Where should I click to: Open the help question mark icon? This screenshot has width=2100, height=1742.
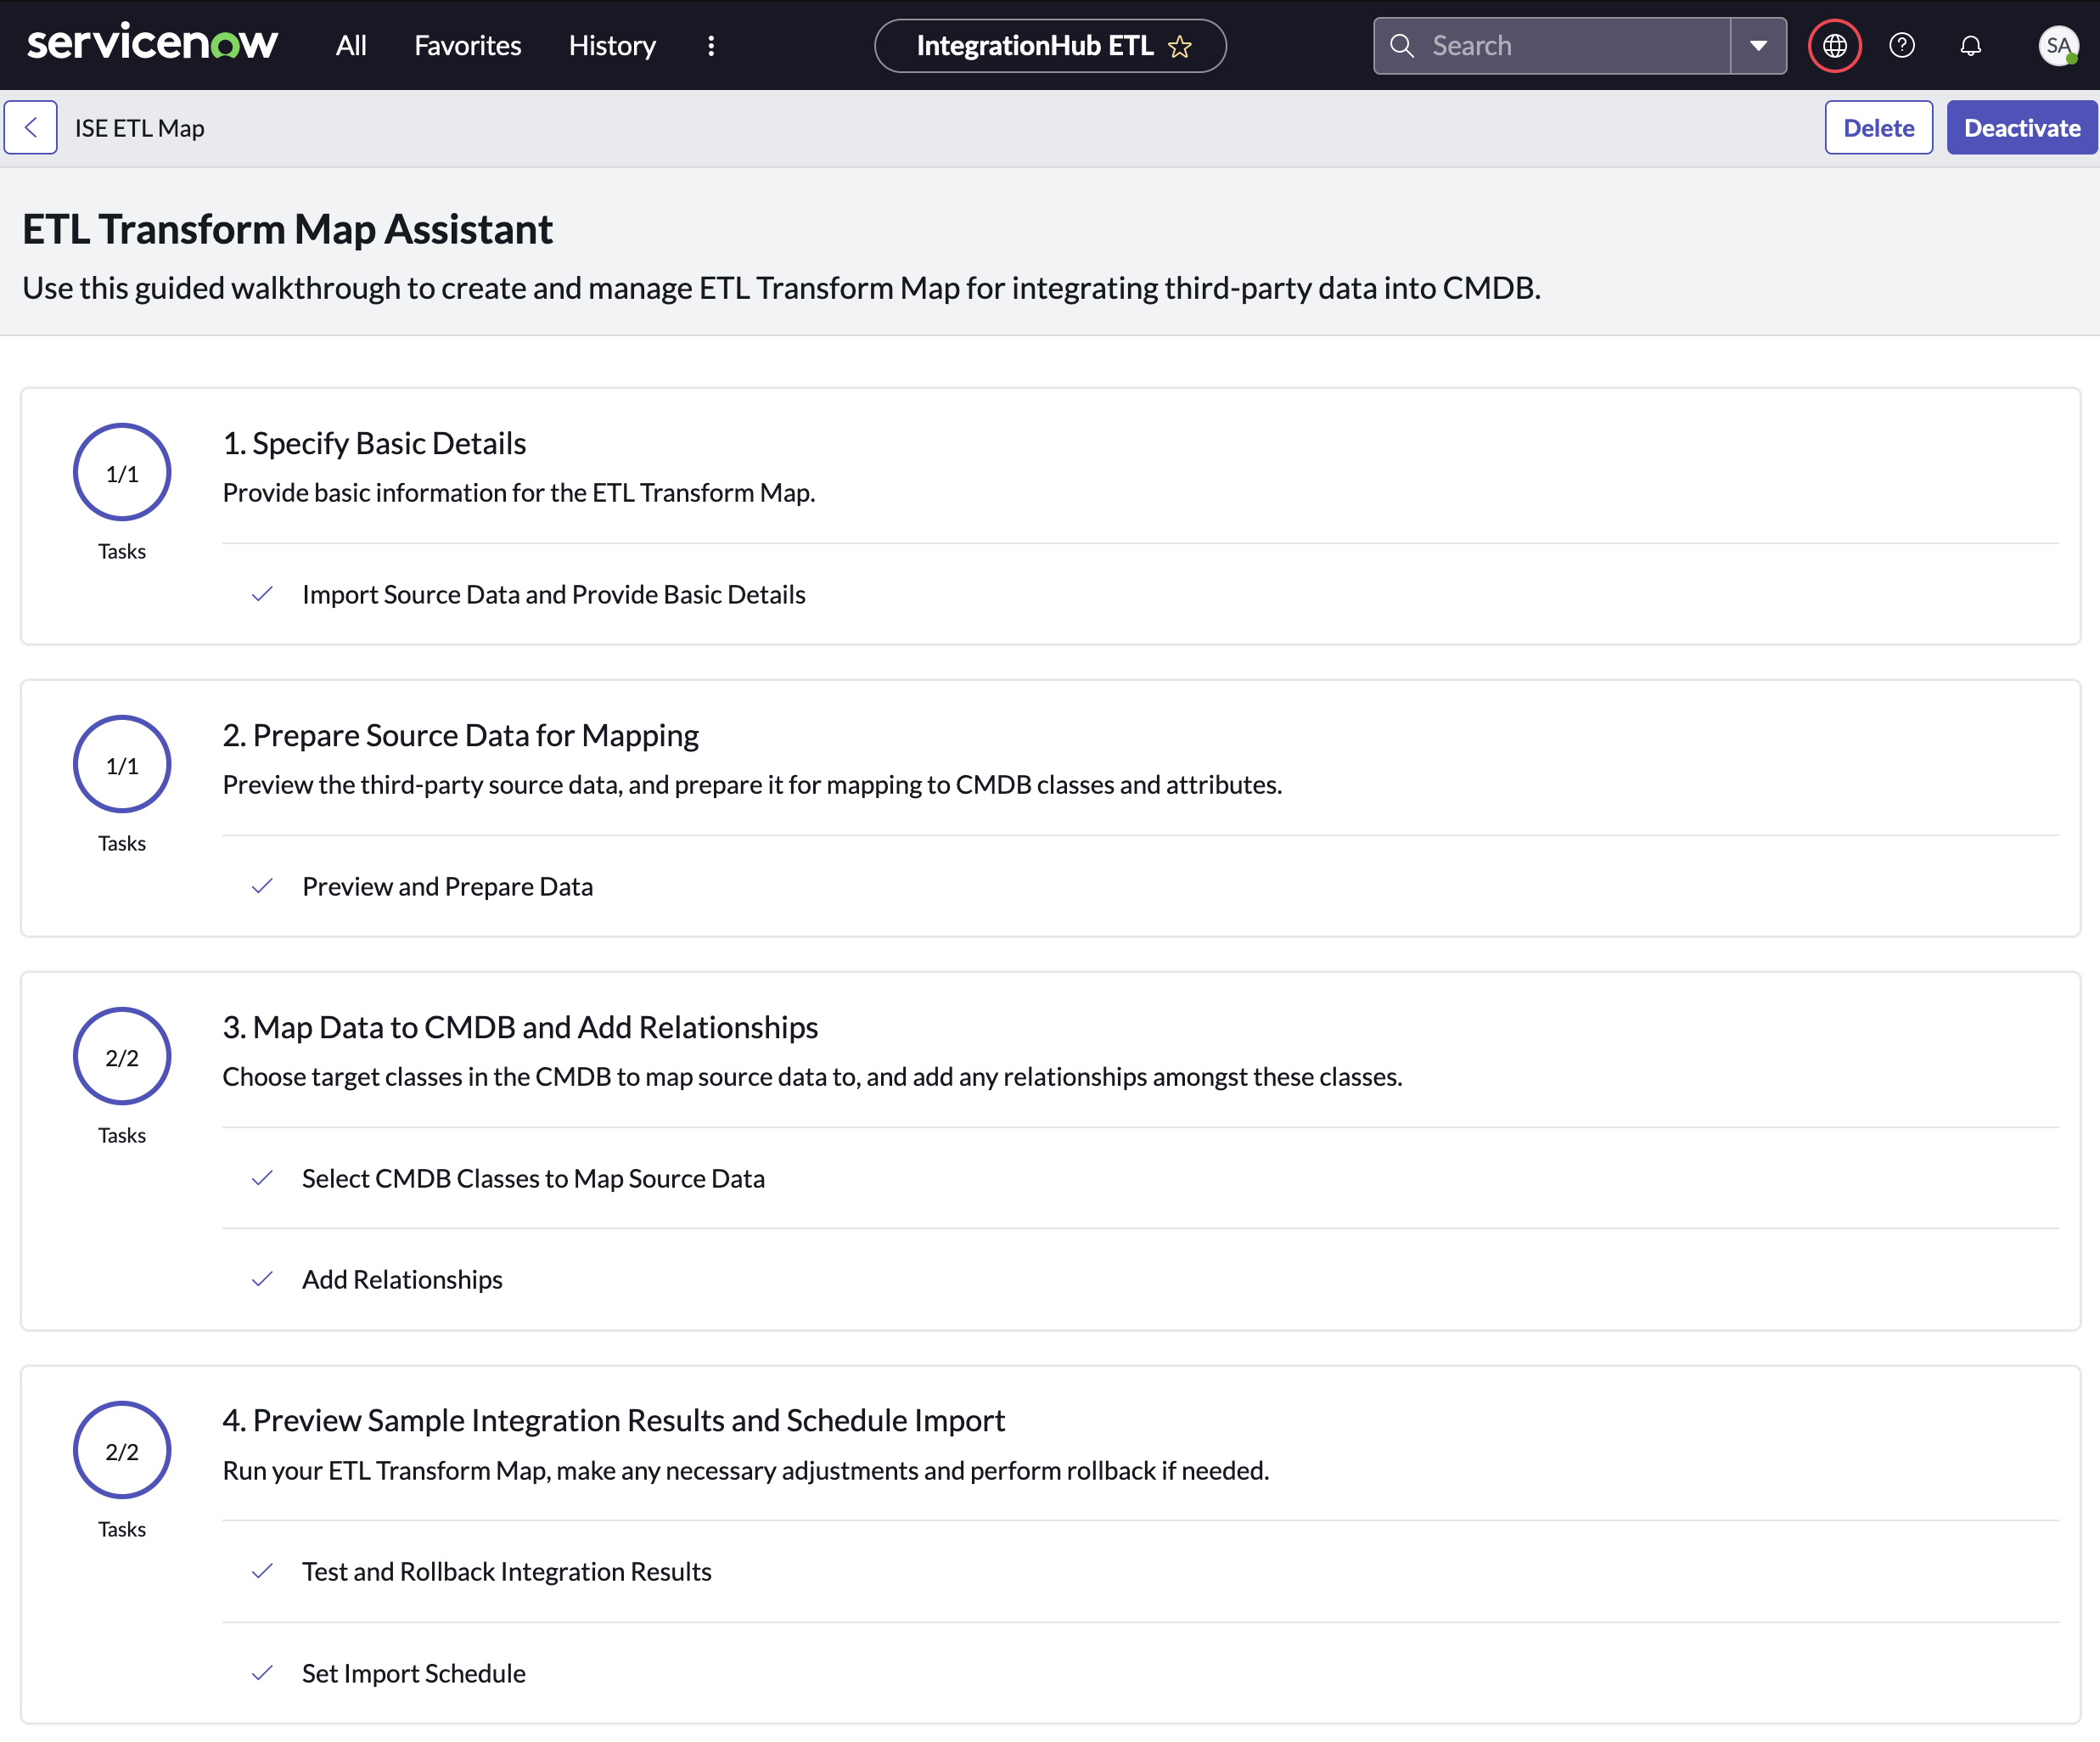[x=1901, y=45]
